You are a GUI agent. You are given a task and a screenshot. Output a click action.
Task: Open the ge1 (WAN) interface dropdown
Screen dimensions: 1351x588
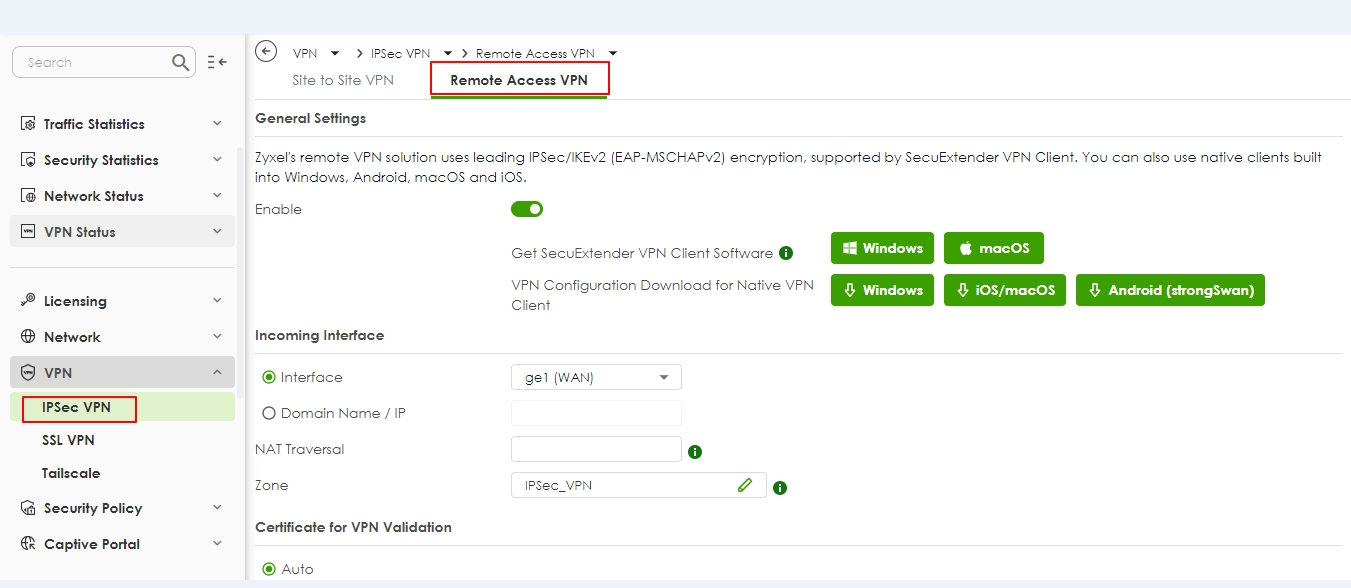596,377
